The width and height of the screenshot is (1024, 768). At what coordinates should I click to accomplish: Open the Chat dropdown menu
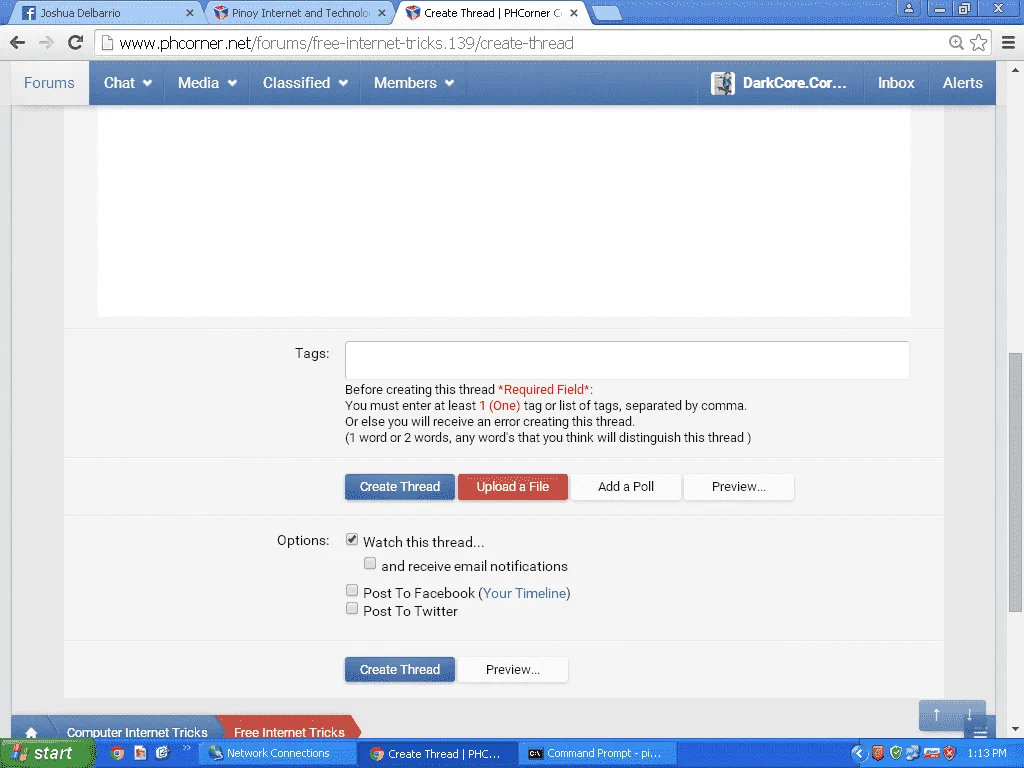pos(127,83)
